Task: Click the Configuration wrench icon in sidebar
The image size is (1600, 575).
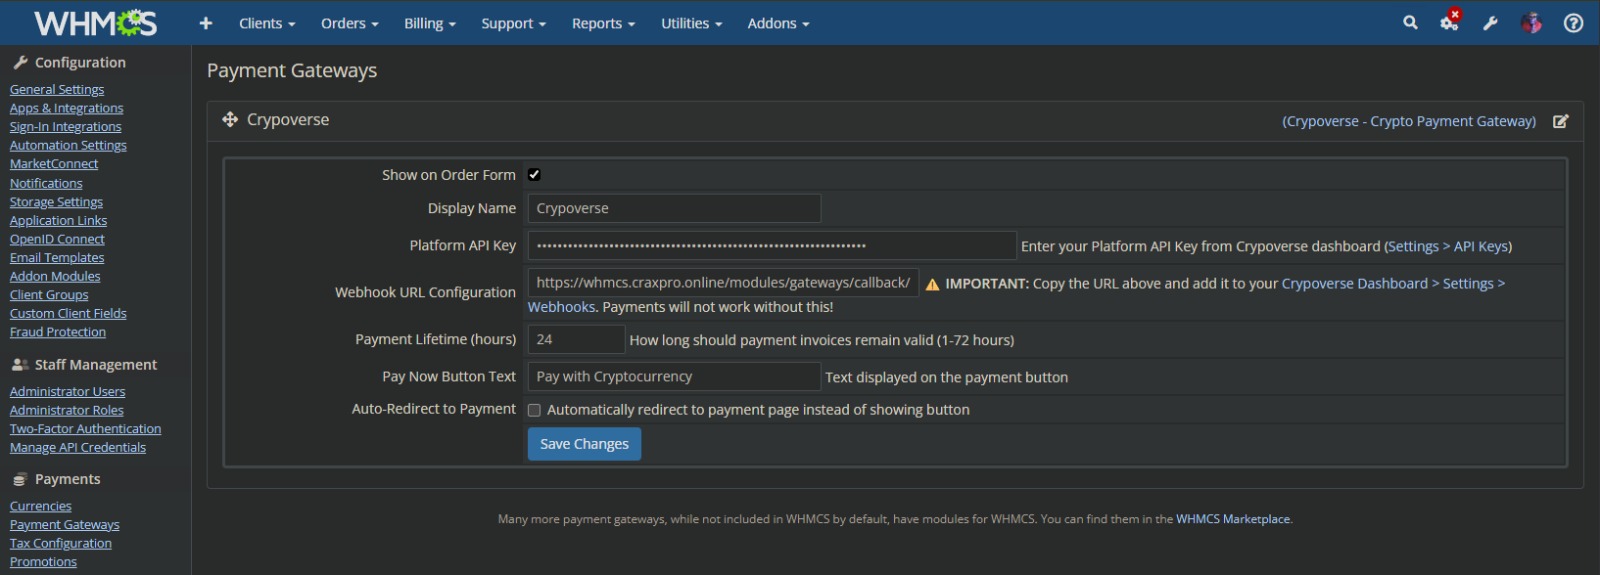Action: coord(20,62)
